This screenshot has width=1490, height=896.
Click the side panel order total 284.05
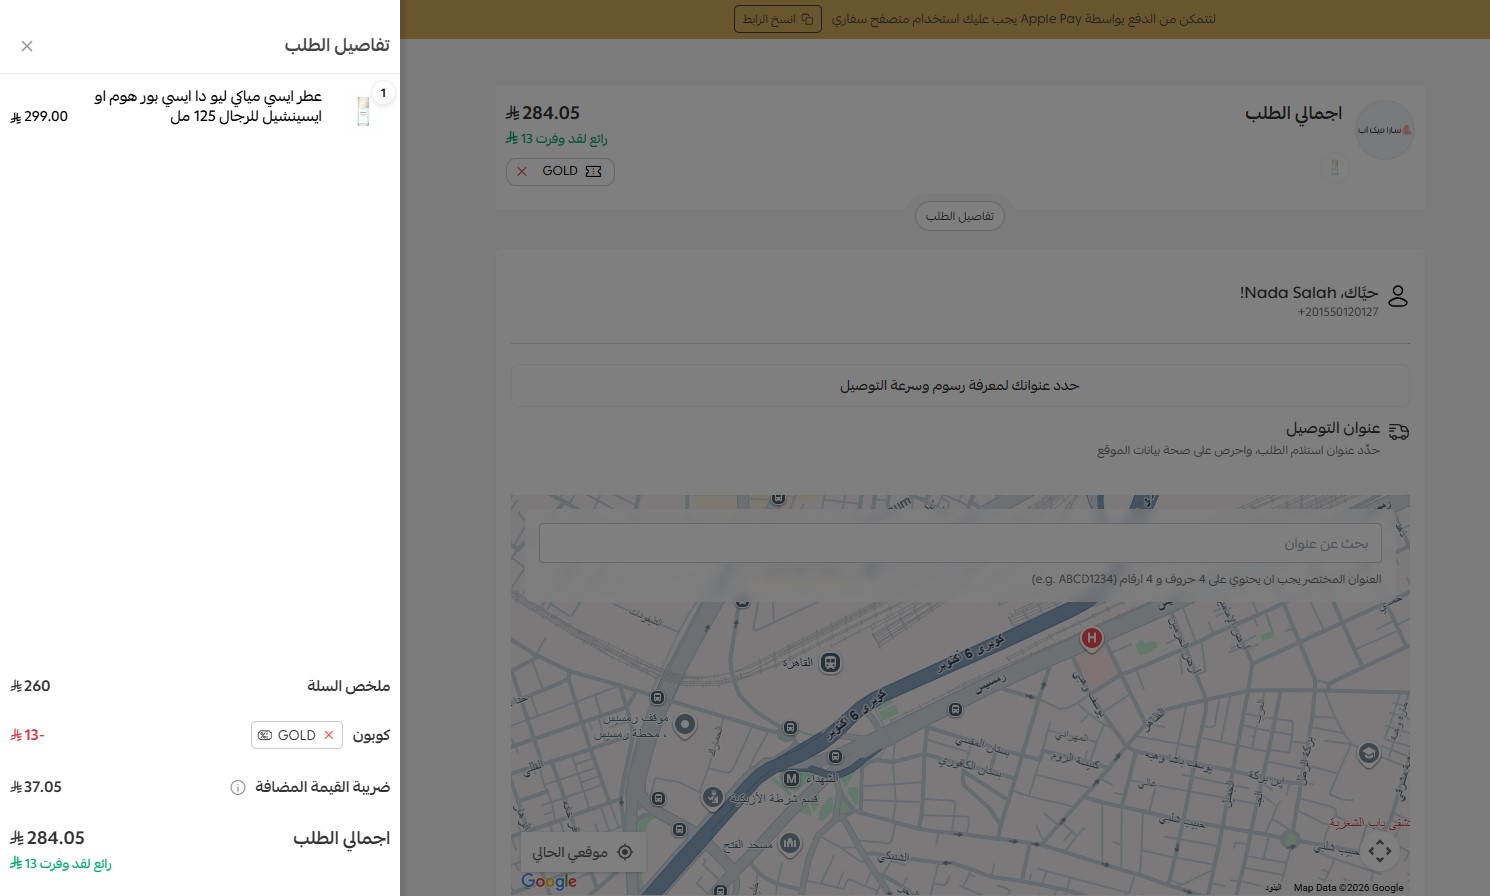[x=47, y=838]
